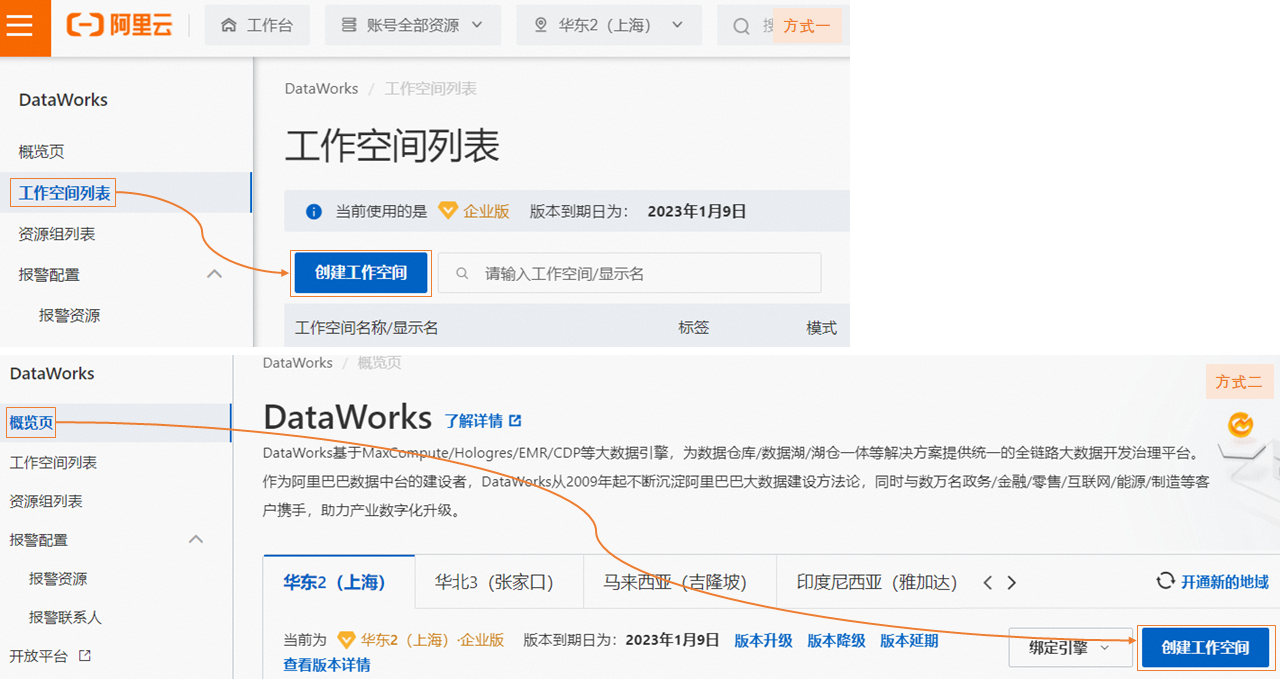Viewport: 1280px width, 679px height.
Task: Collapse 报警配置 in the lower sidebar
Action: (196, 539)
